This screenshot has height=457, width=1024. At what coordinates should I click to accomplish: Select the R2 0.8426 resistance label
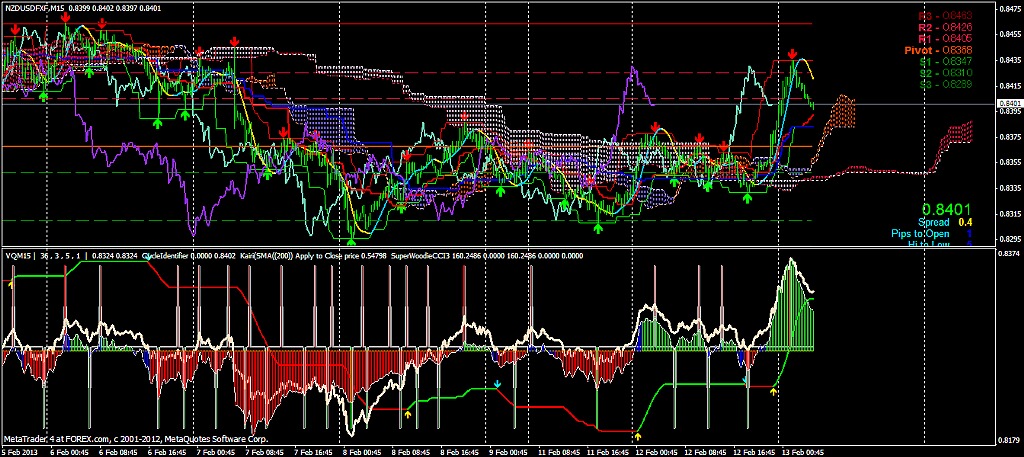tap(946, 27)
